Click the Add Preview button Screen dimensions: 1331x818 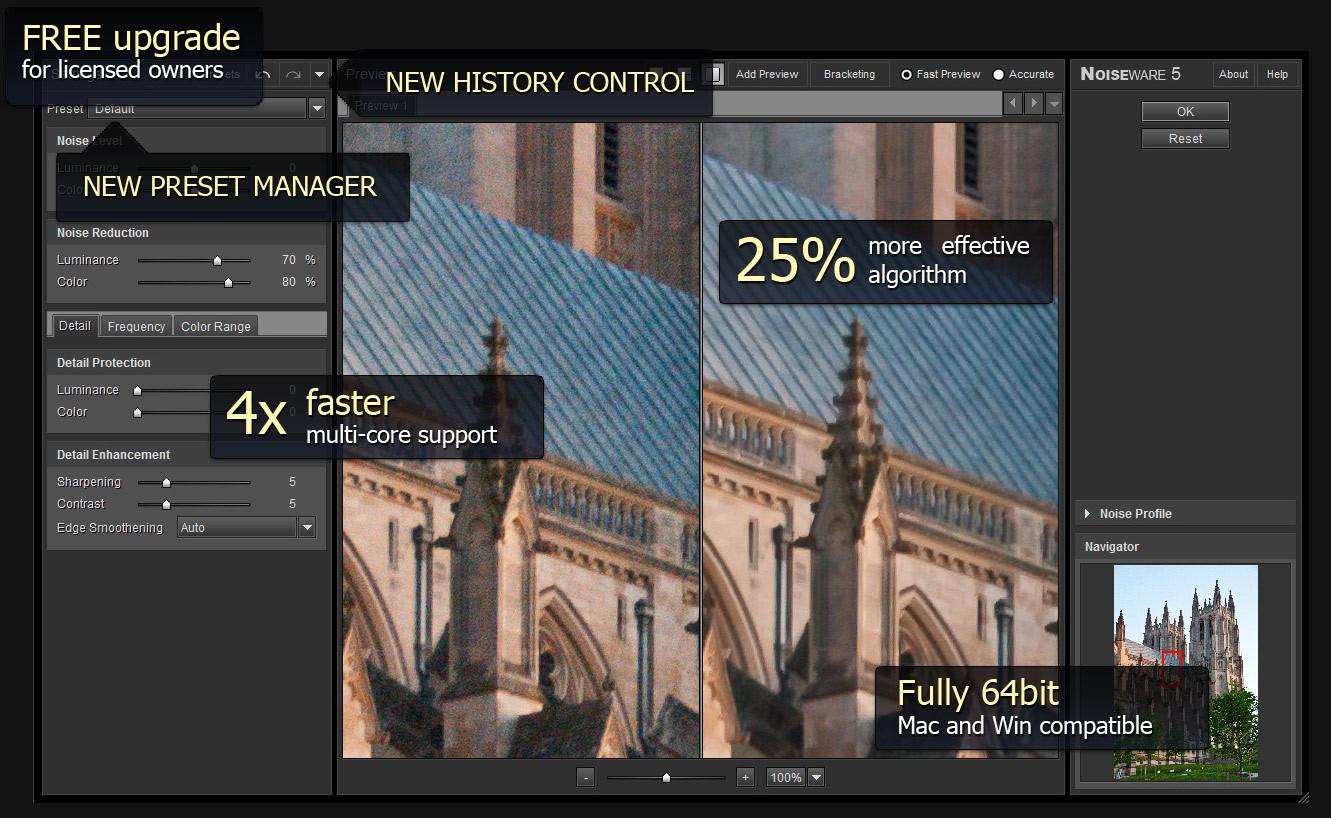point(767,74)
